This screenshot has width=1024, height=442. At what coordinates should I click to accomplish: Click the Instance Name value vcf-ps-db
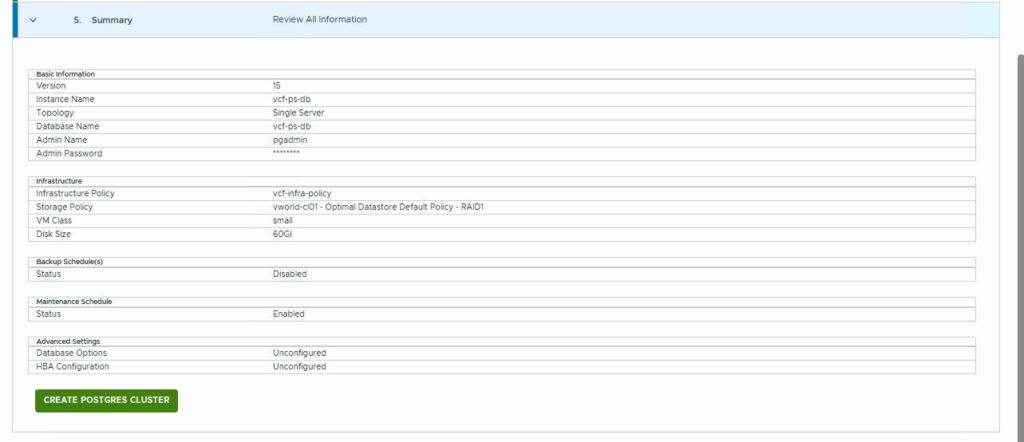[x=291, y=100]
